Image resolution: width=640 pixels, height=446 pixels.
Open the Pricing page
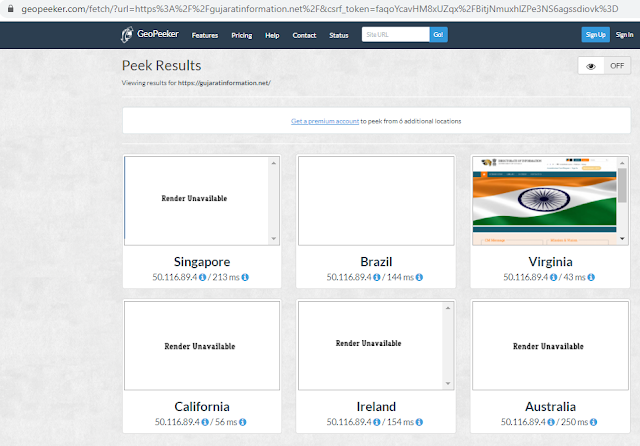242,36
